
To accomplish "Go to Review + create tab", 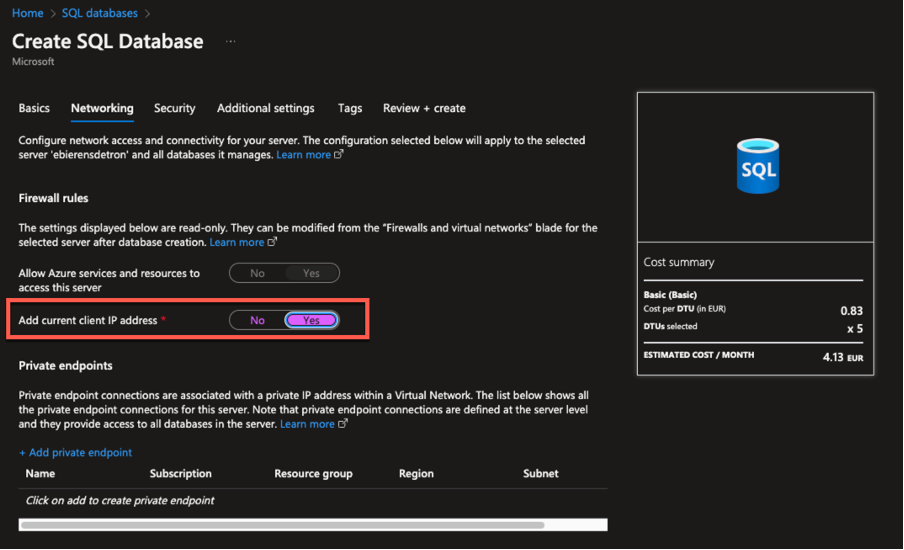I will 424,108.
